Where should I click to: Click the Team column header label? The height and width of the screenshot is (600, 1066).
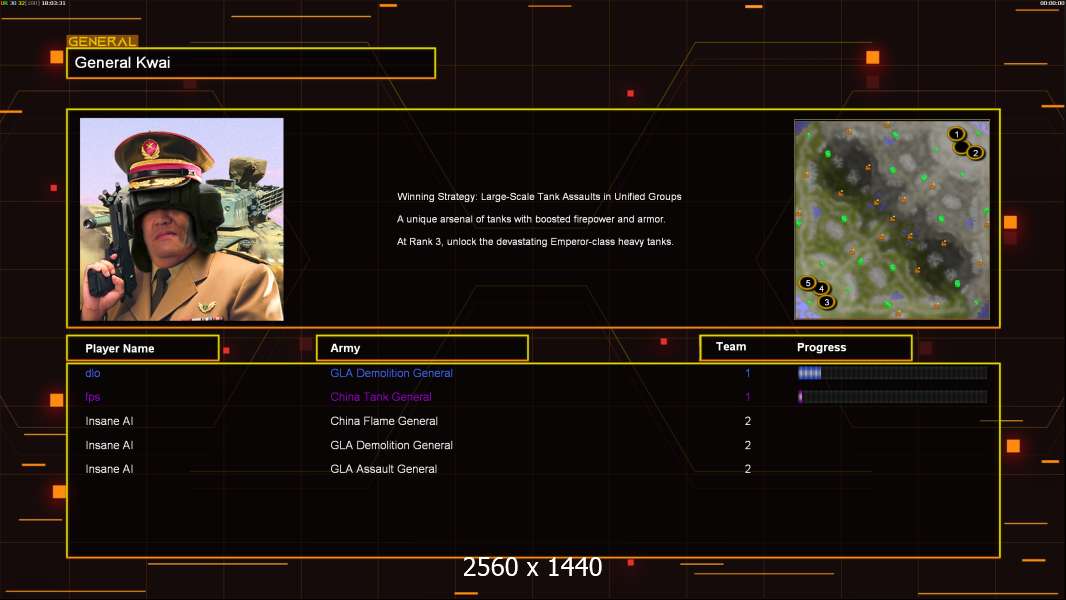pyautogui.click(x=731, y=347)
